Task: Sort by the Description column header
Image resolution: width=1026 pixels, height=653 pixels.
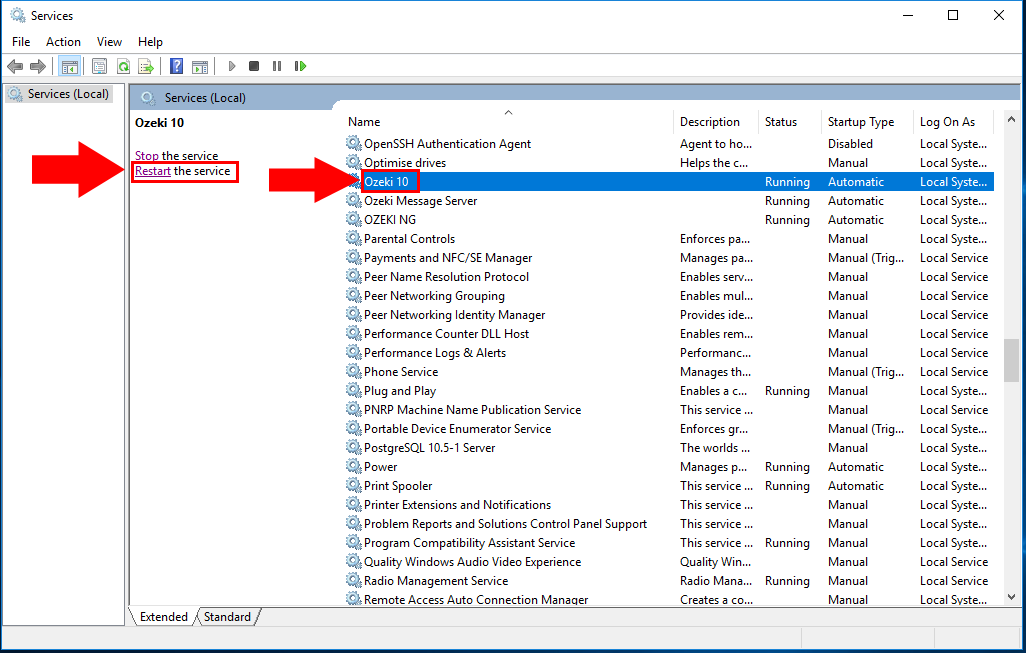Action: point(715,122)
